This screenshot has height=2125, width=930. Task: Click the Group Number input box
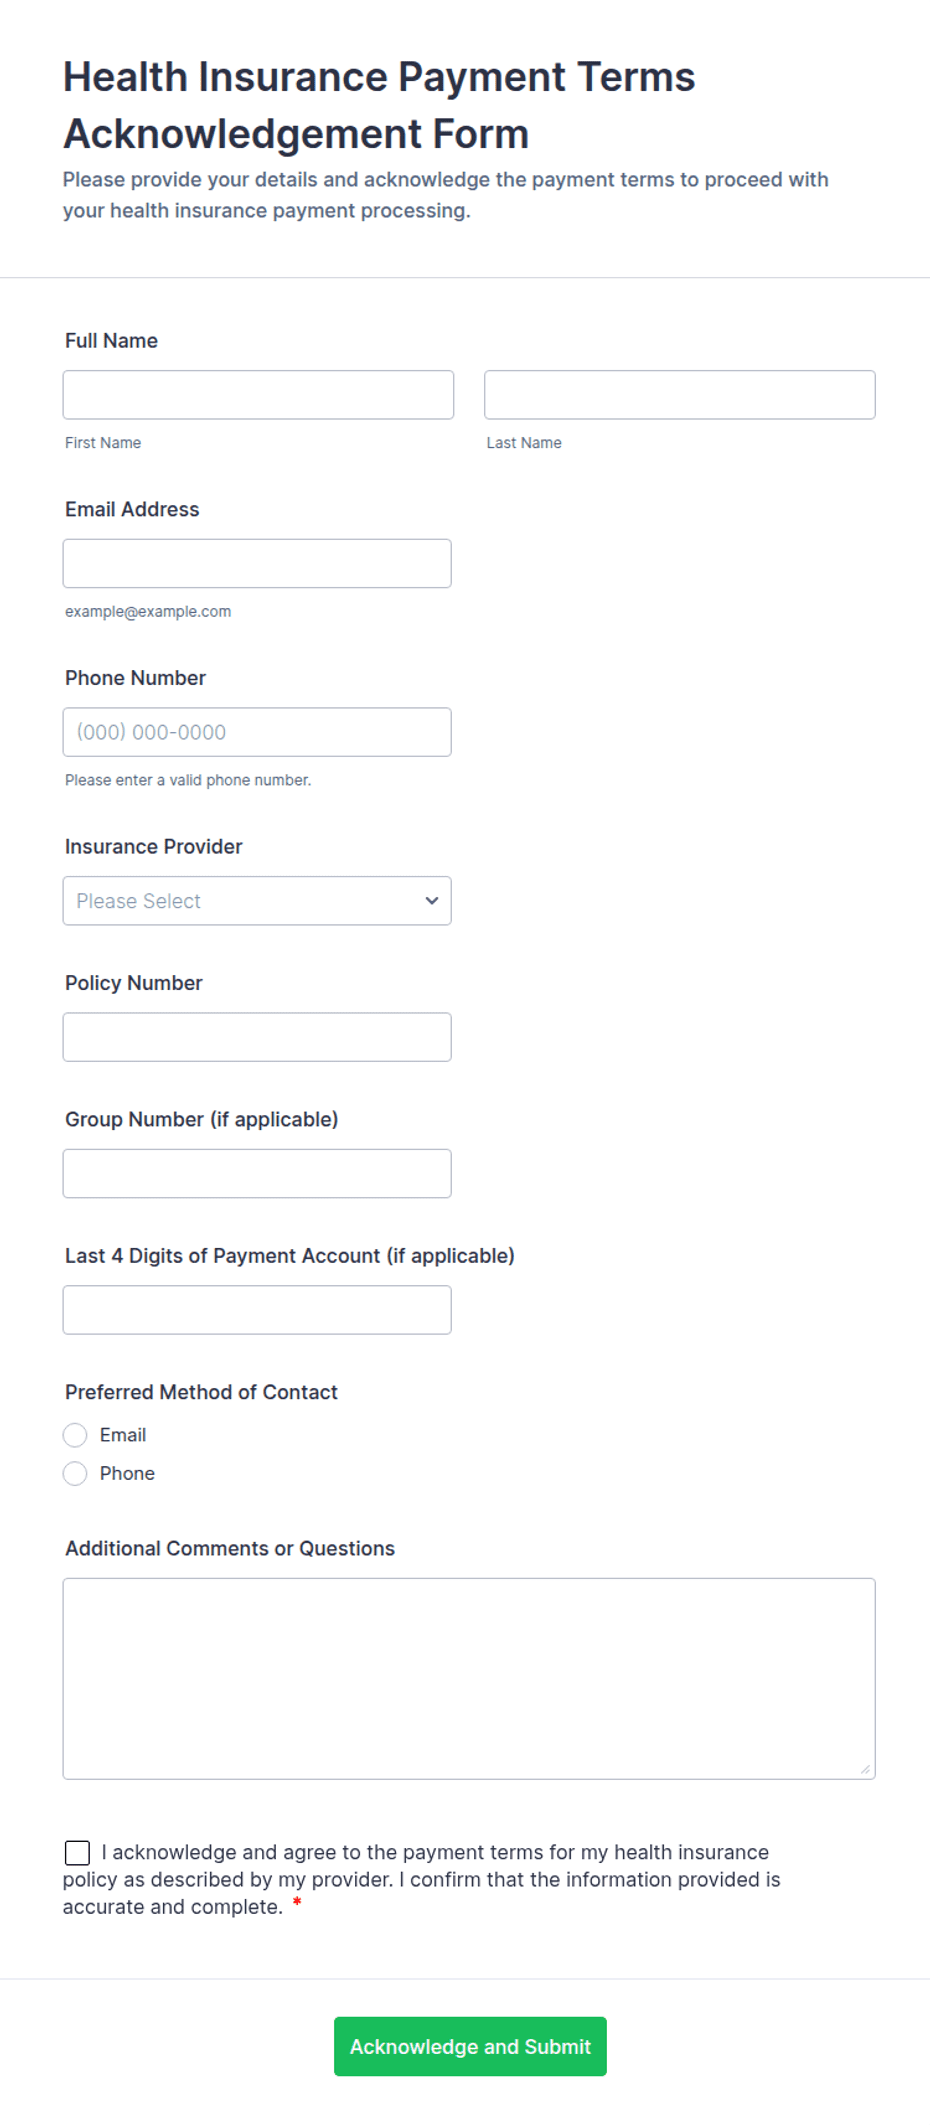pos(257,1174)
